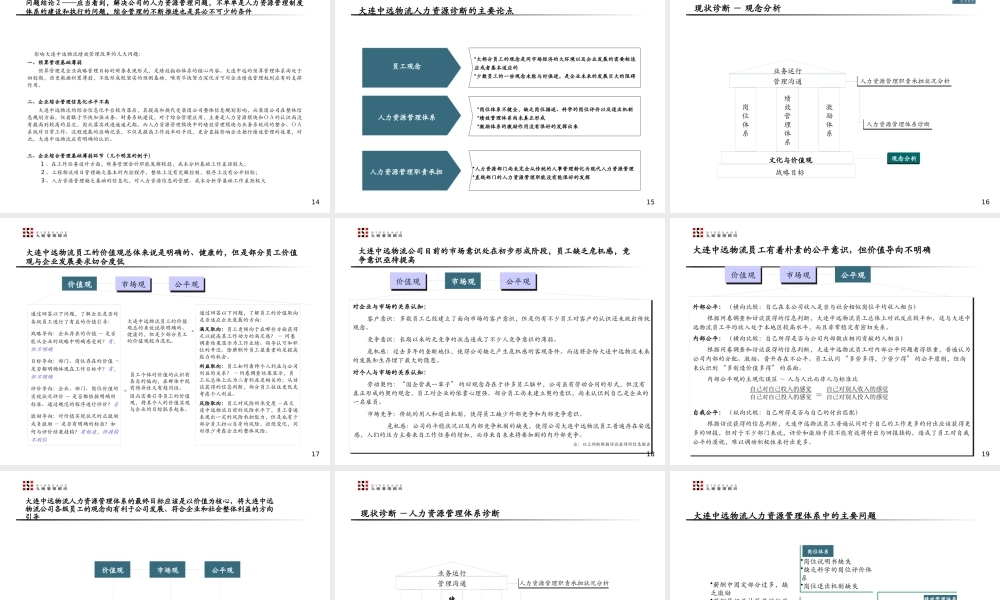The width and height of the screenshot is (1000, 600).
Task: Select slide 19 about 公平意识
Action: 835,341
